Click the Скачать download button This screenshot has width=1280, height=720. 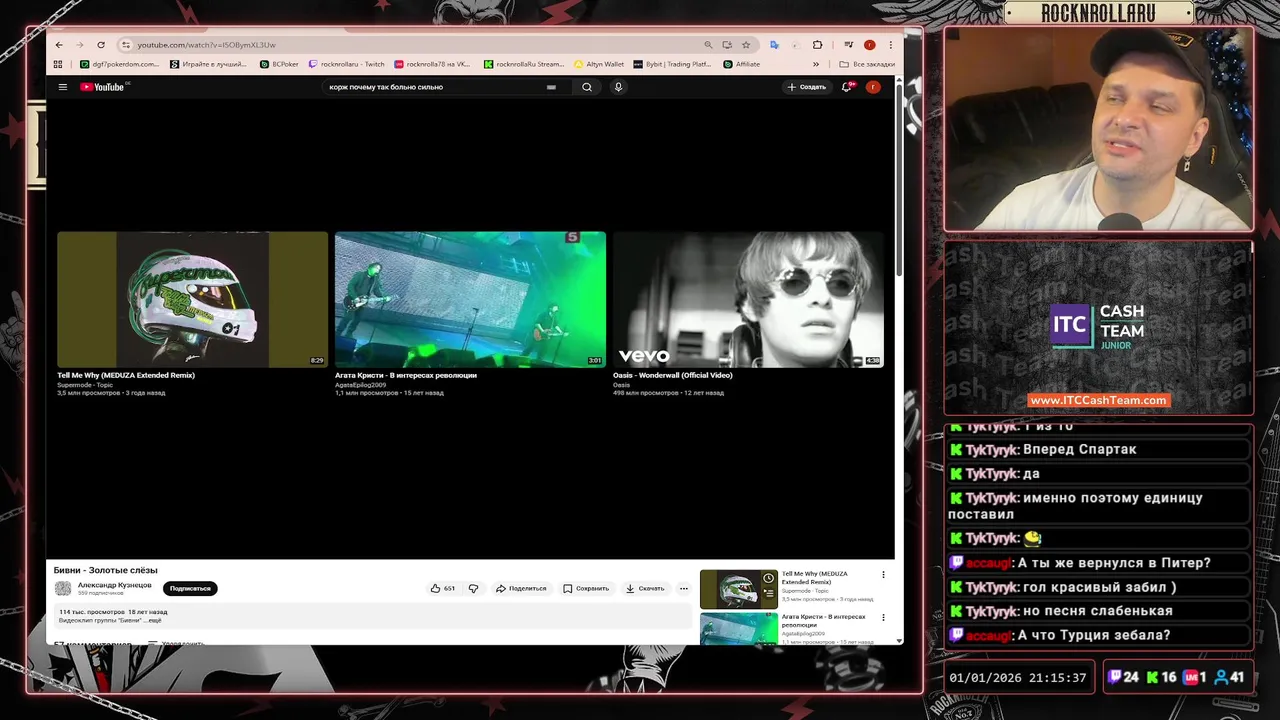click(645, 588)
